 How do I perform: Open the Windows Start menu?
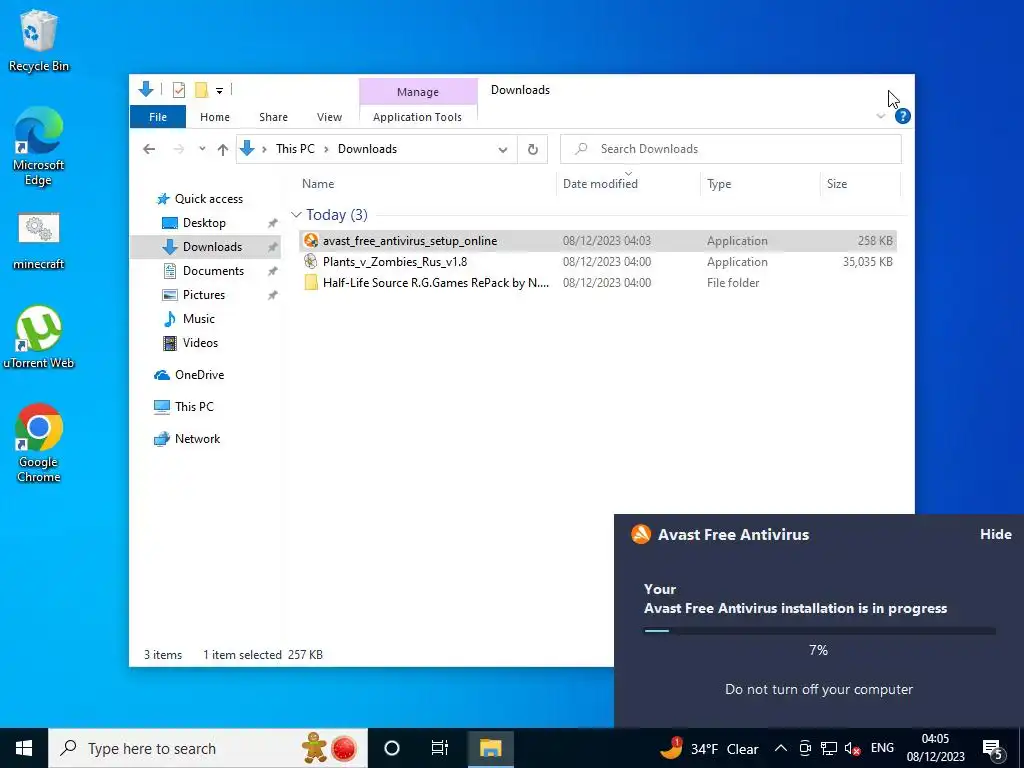click(24, 748)
